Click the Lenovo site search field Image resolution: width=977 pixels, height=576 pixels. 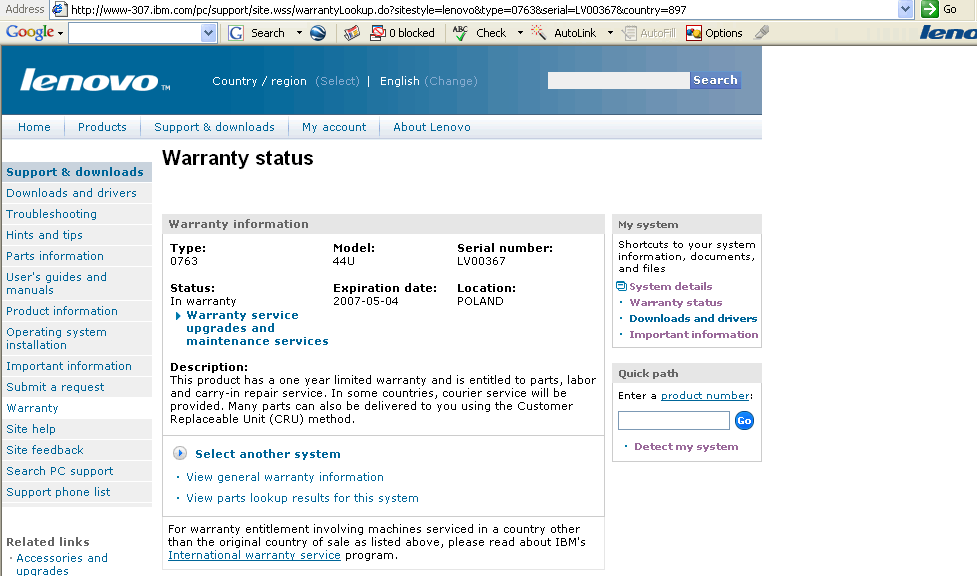click(619, 80)
